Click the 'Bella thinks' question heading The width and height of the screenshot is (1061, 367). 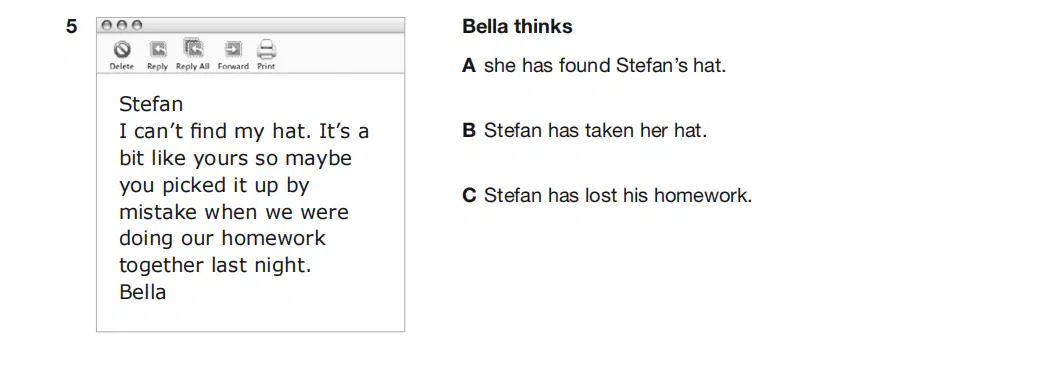coord(517,27)
